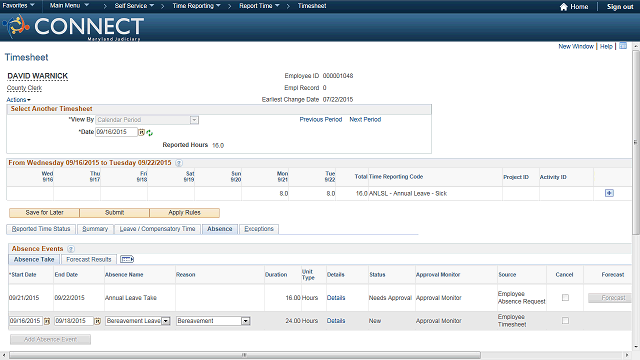Click the Home icon in the top bar
Screen dimensions: 640x360
(564, 7)
